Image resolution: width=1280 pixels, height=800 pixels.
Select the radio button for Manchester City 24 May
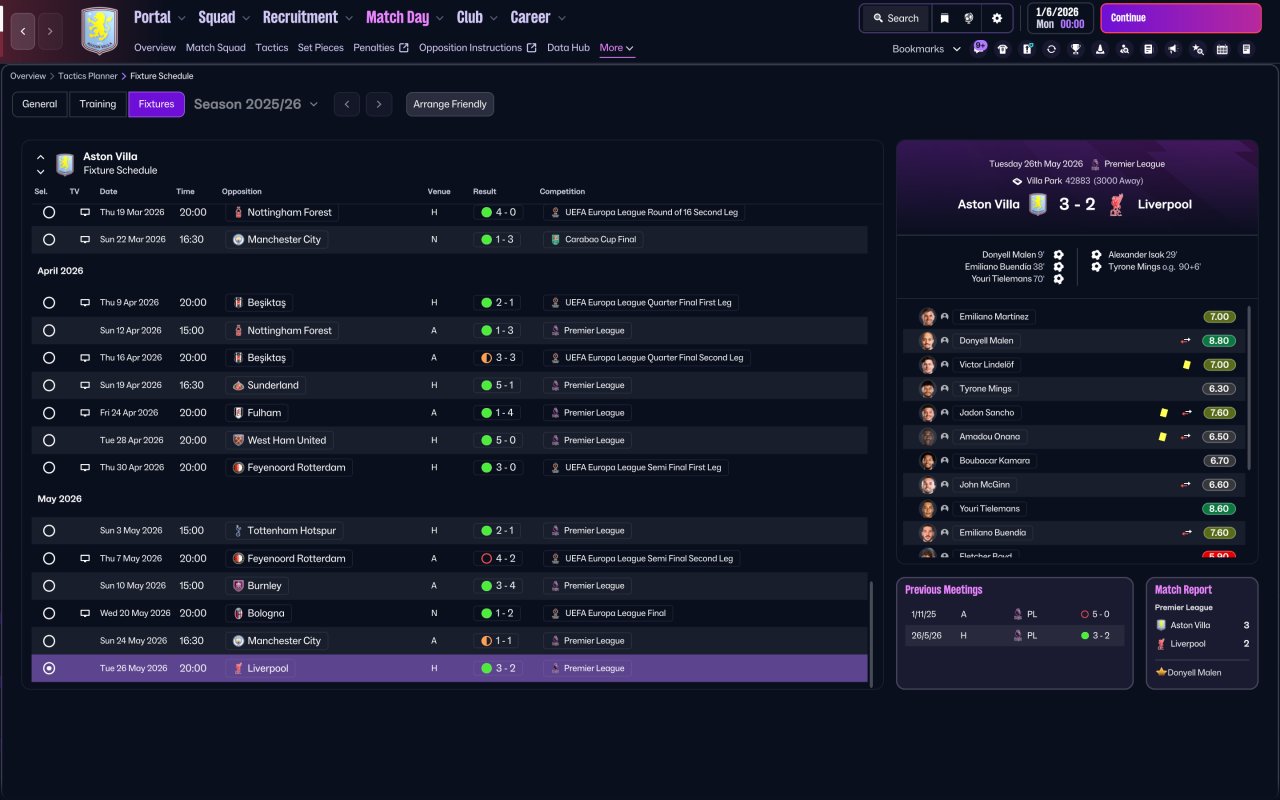[x=49, y=641]
